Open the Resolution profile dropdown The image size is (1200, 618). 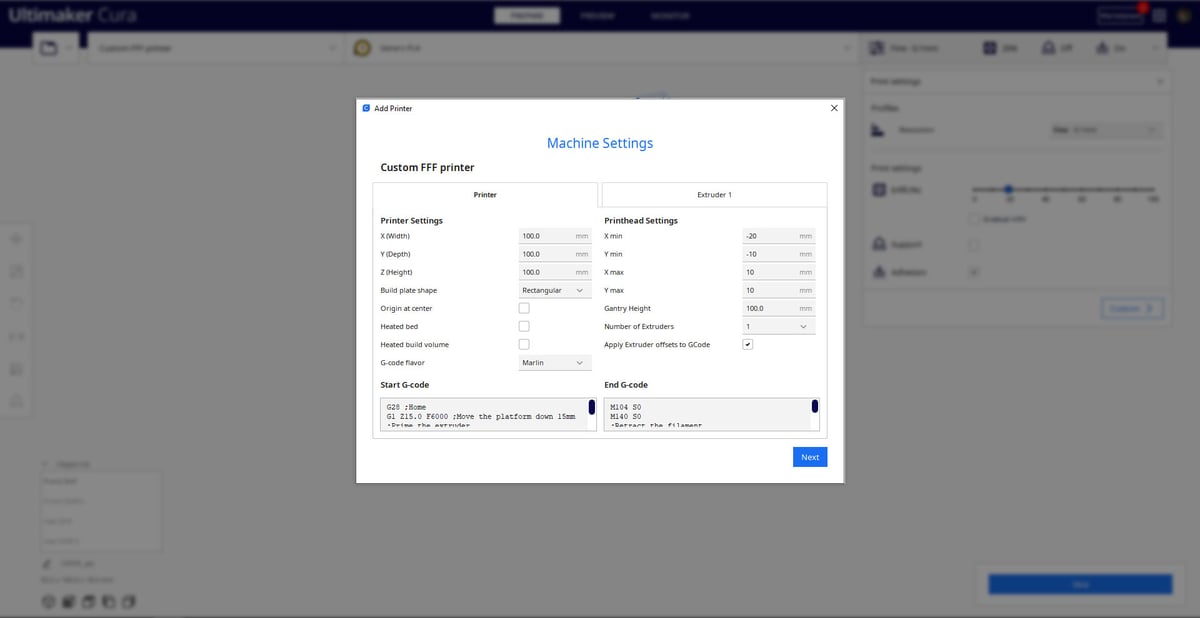pyautogui.click(x=1106, y=130)
